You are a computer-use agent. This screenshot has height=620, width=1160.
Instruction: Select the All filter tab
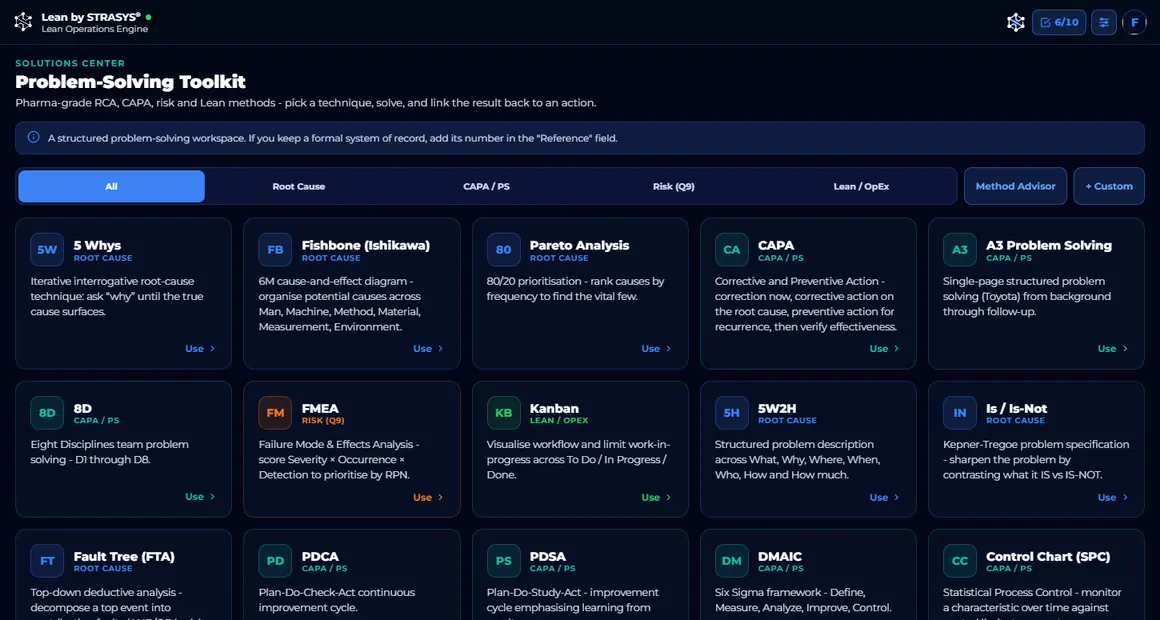[111, 186]
